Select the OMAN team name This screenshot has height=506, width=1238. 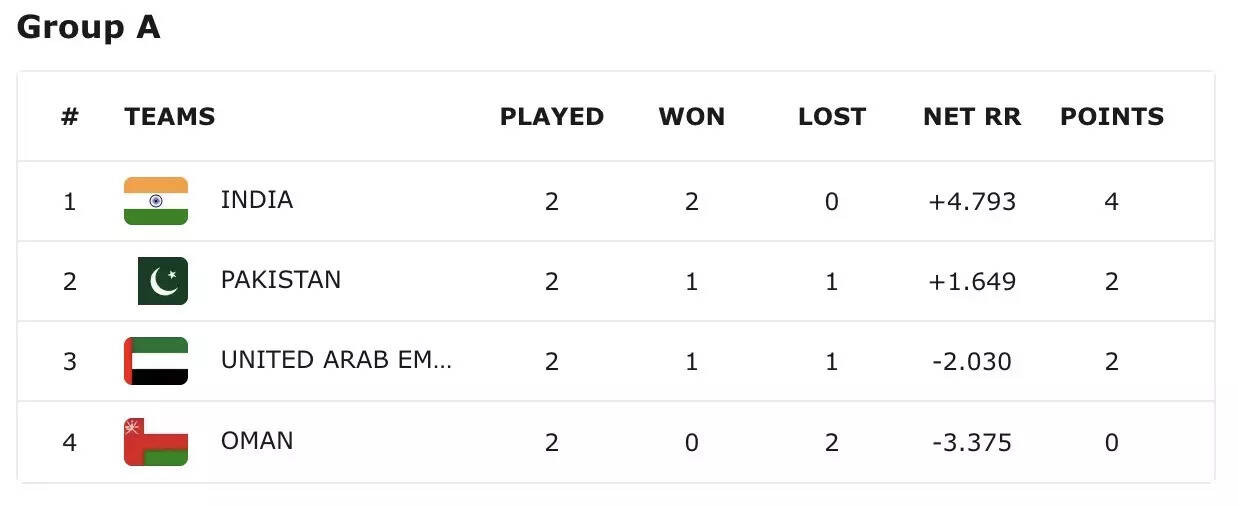pos(257,441)
